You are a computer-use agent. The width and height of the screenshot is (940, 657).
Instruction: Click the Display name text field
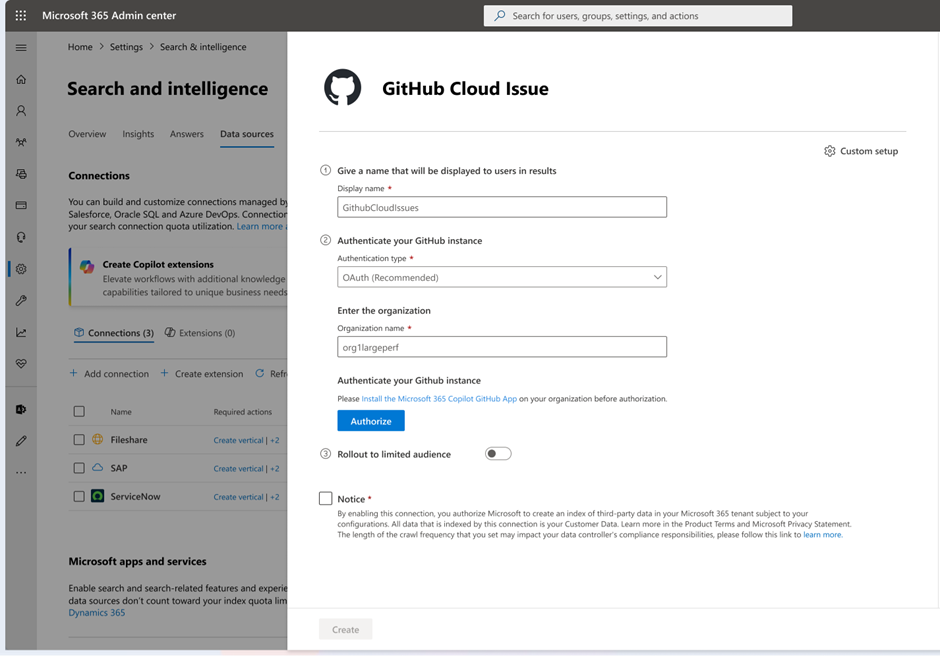[x=502, y=207]
